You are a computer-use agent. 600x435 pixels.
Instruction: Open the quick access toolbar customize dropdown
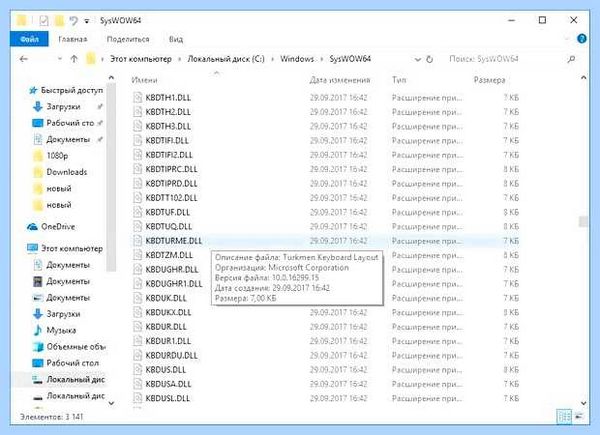[87, 21]
